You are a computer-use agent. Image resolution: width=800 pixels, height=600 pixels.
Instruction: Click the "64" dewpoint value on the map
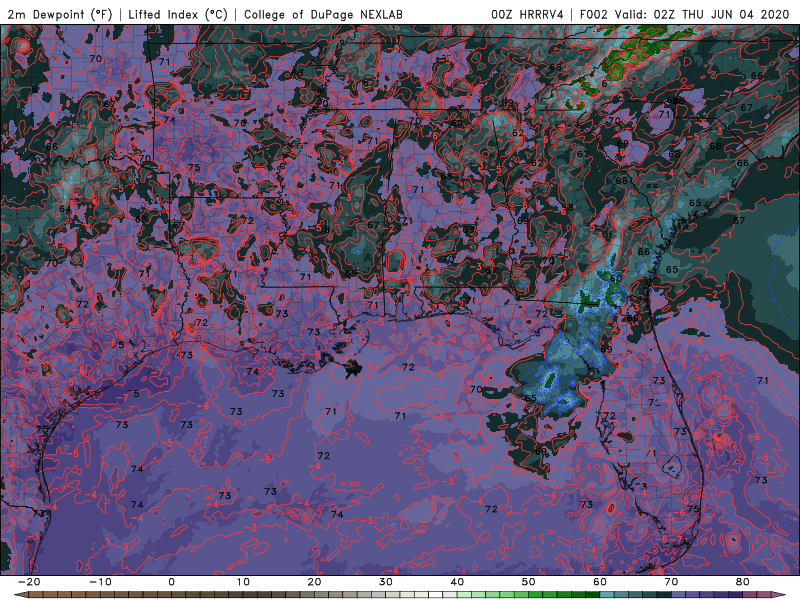coord(65,209)
